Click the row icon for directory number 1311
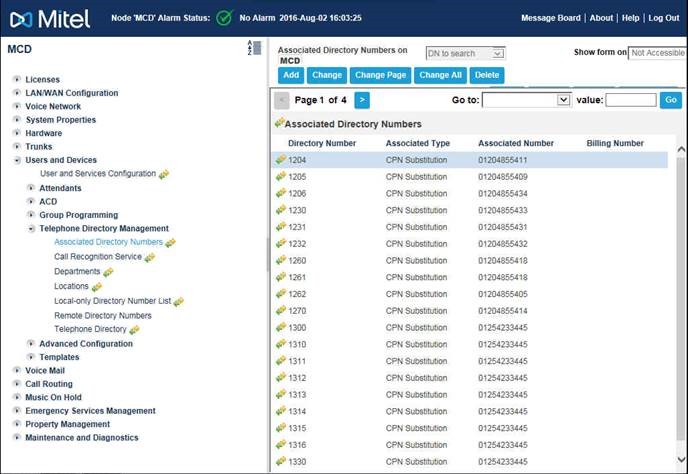The width and height of the screenshot is (688, 474). (x=281, y=361)
